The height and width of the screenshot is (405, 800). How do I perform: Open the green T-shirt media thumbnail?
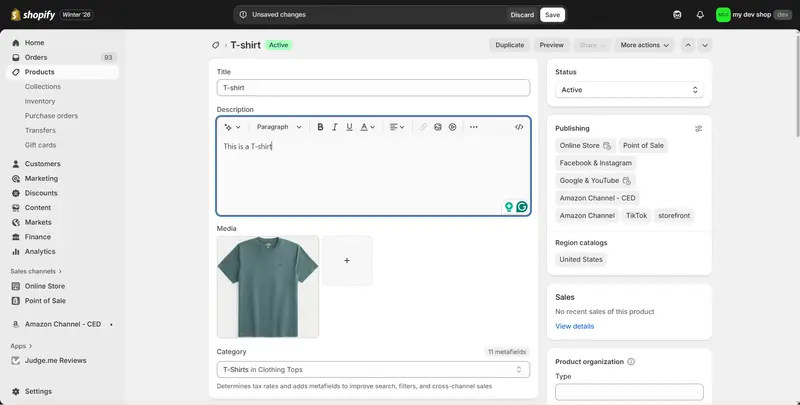(x=268, y=287)
